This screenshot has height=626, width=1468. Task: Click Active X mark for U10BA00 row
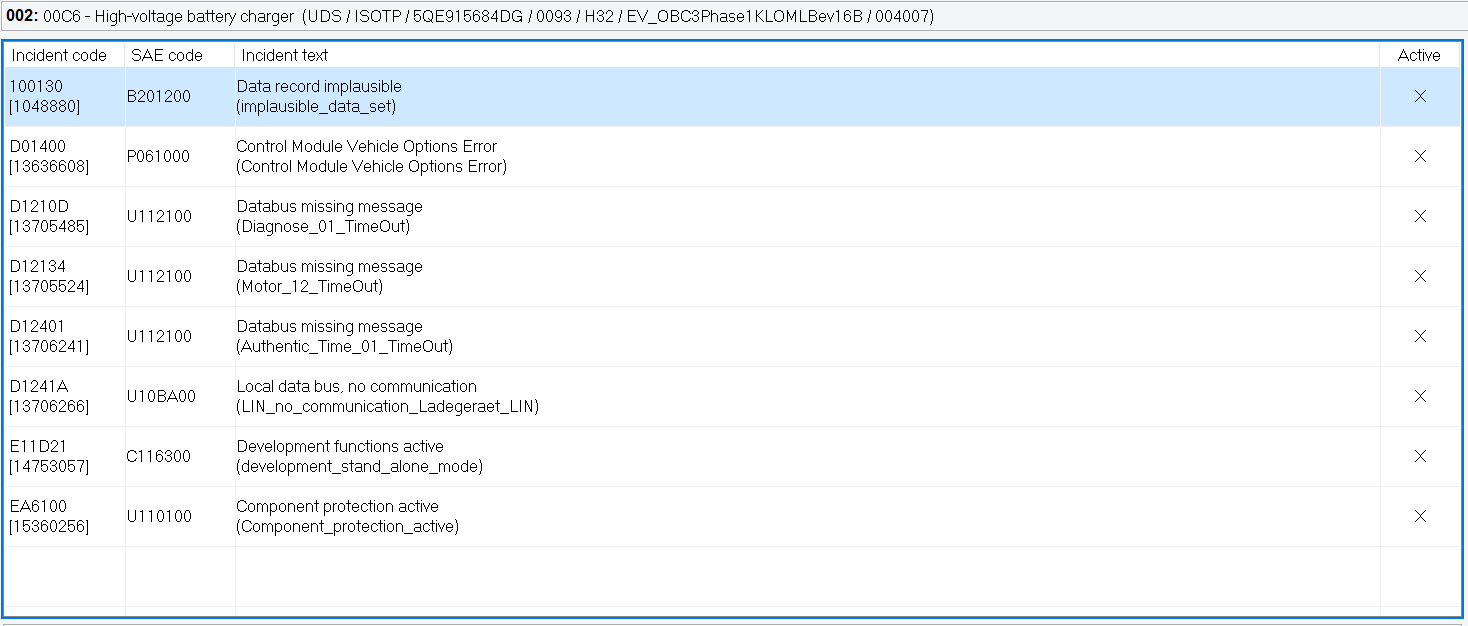pyautogui.click(x=1419, y=396)
